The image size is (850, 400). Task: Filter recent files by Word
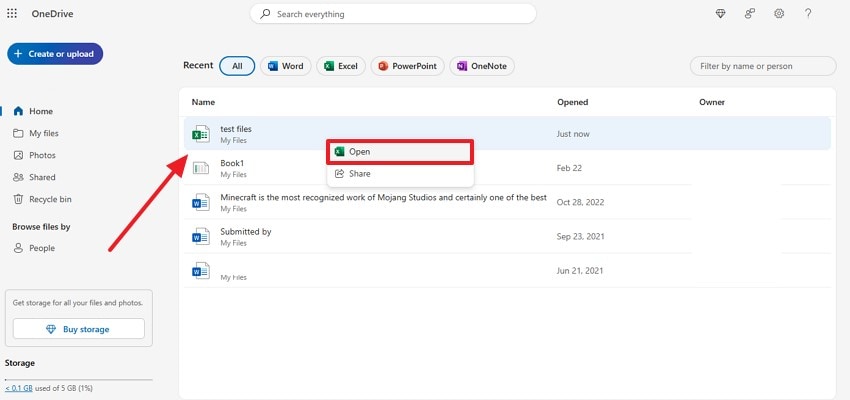[x=284, y=66]
